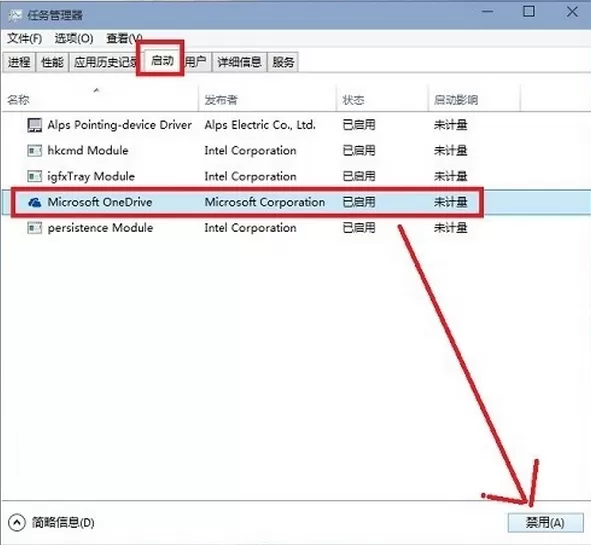Click Intel Corporation publisher of igfxTray Module
The height and width of the screenshot is (545, 591).
(250, 176)
